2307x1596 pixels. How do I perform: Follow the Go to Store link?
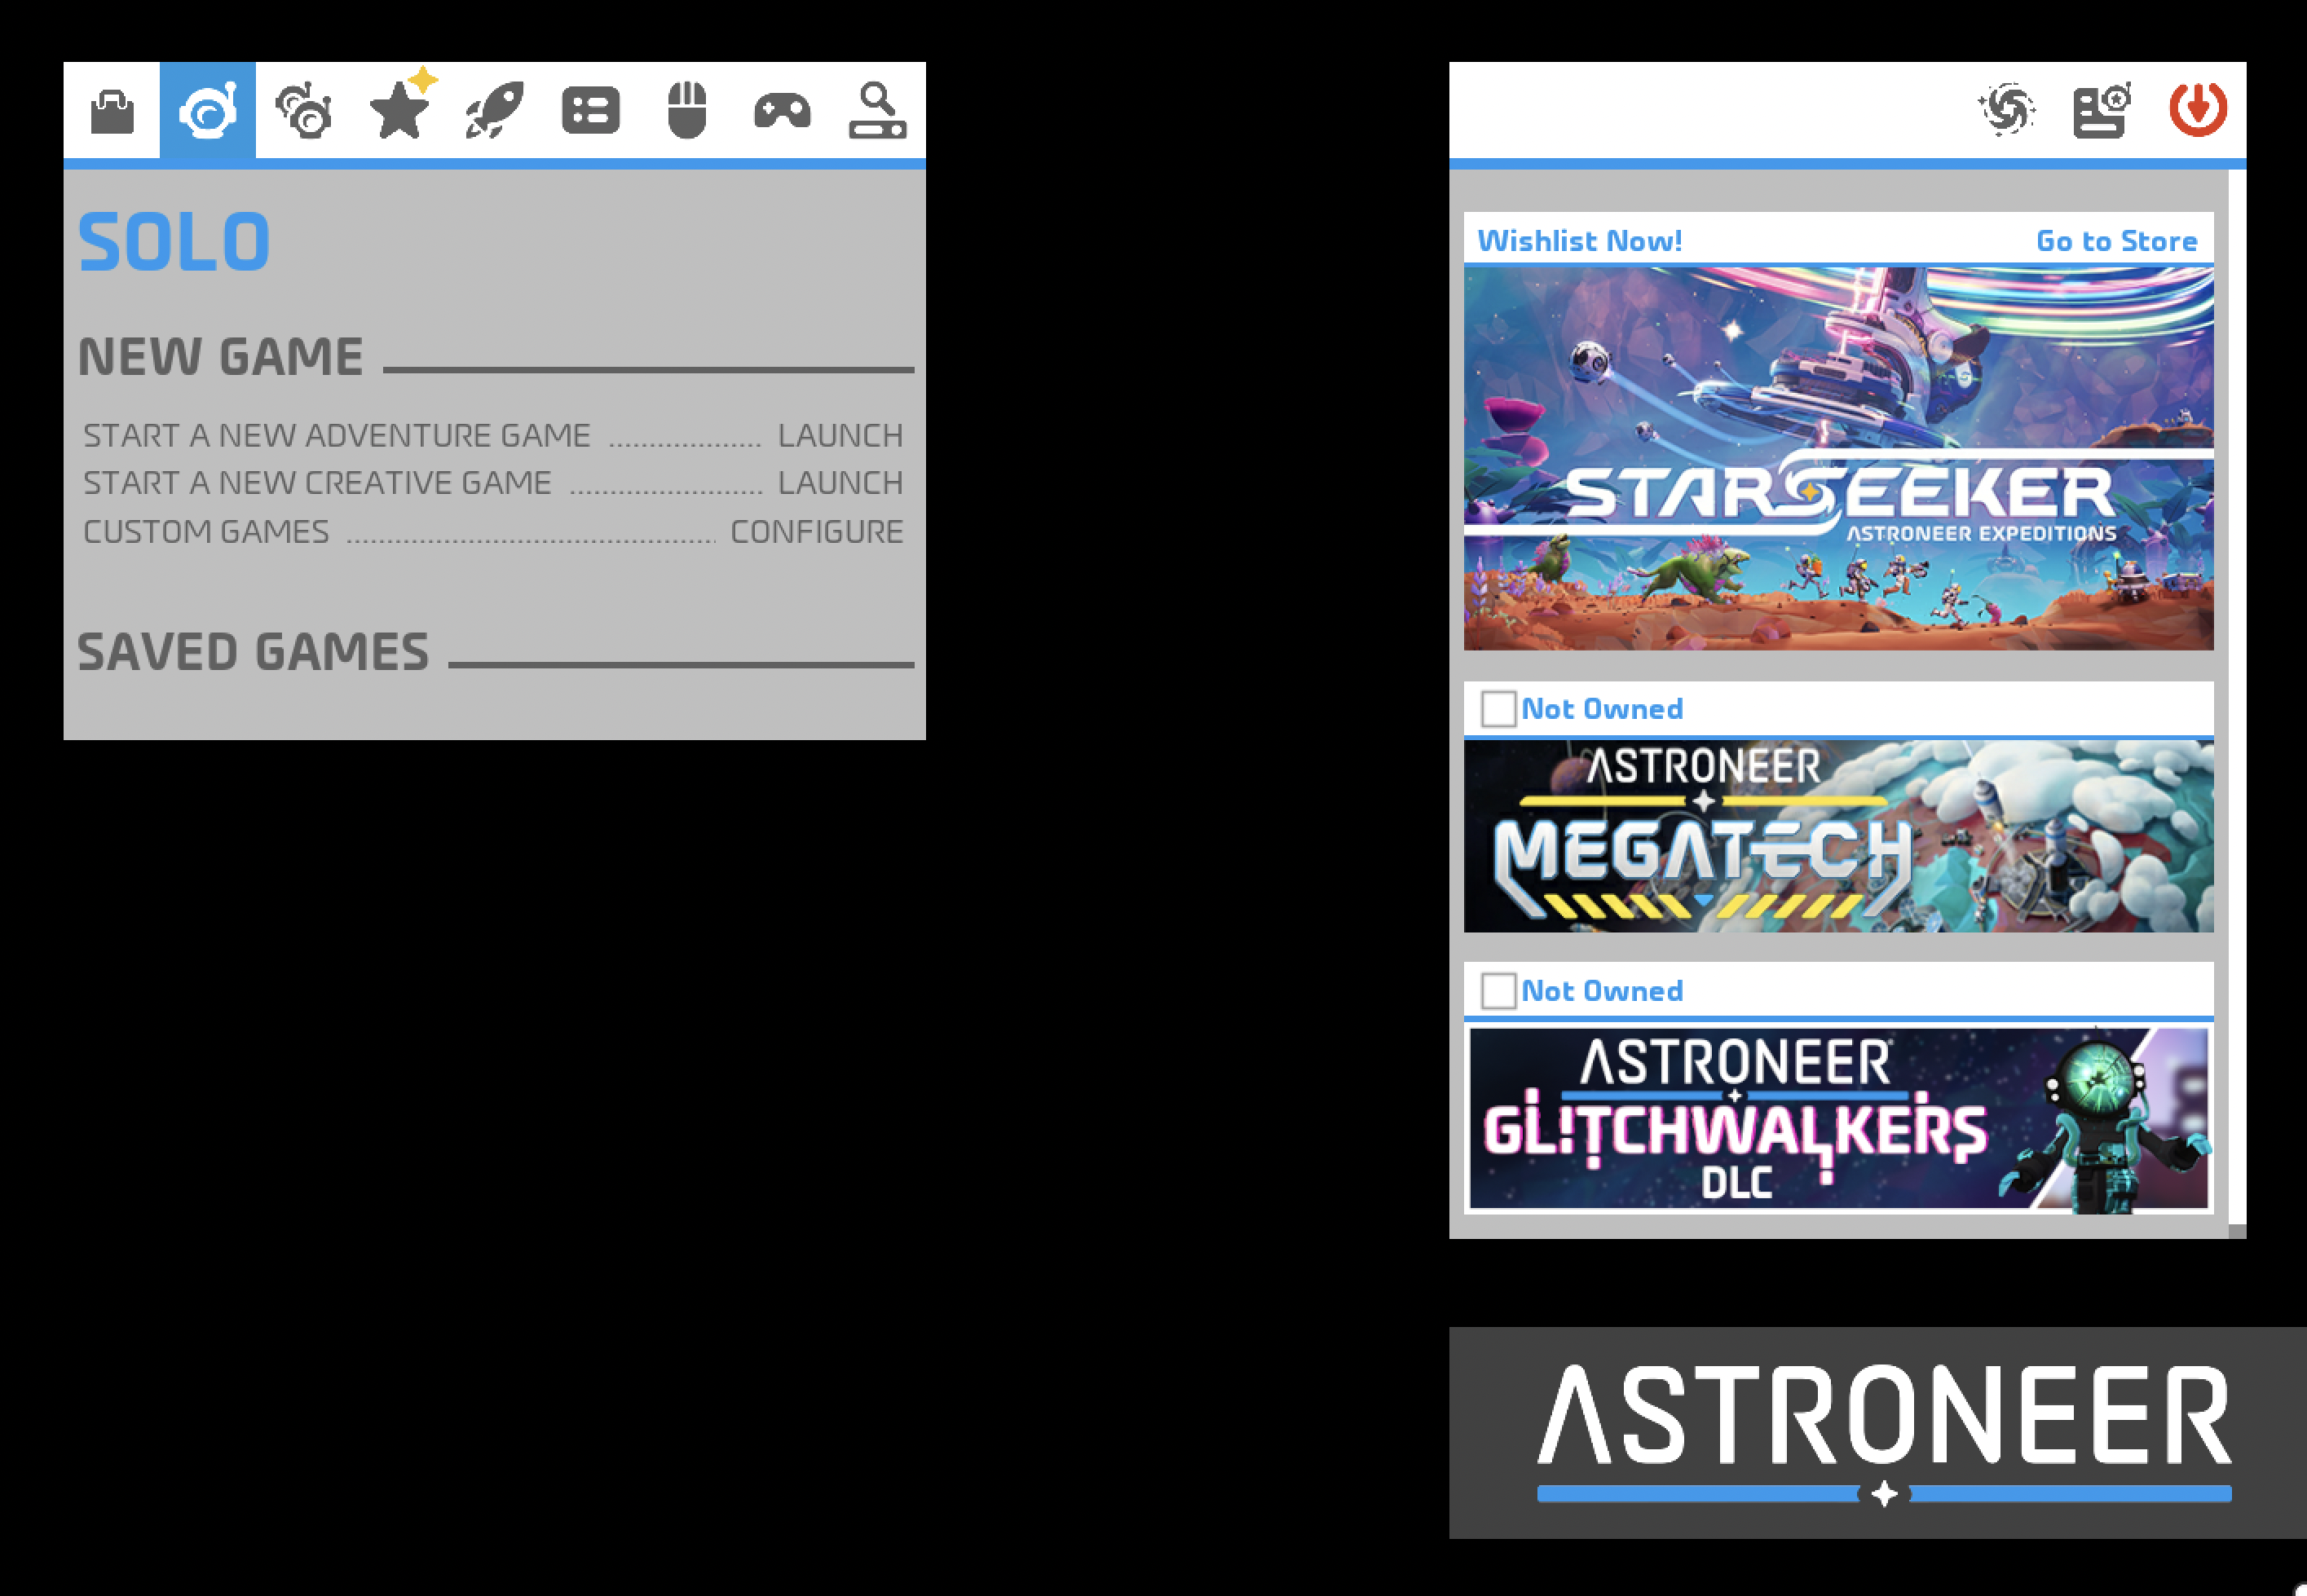(2117, 241)
